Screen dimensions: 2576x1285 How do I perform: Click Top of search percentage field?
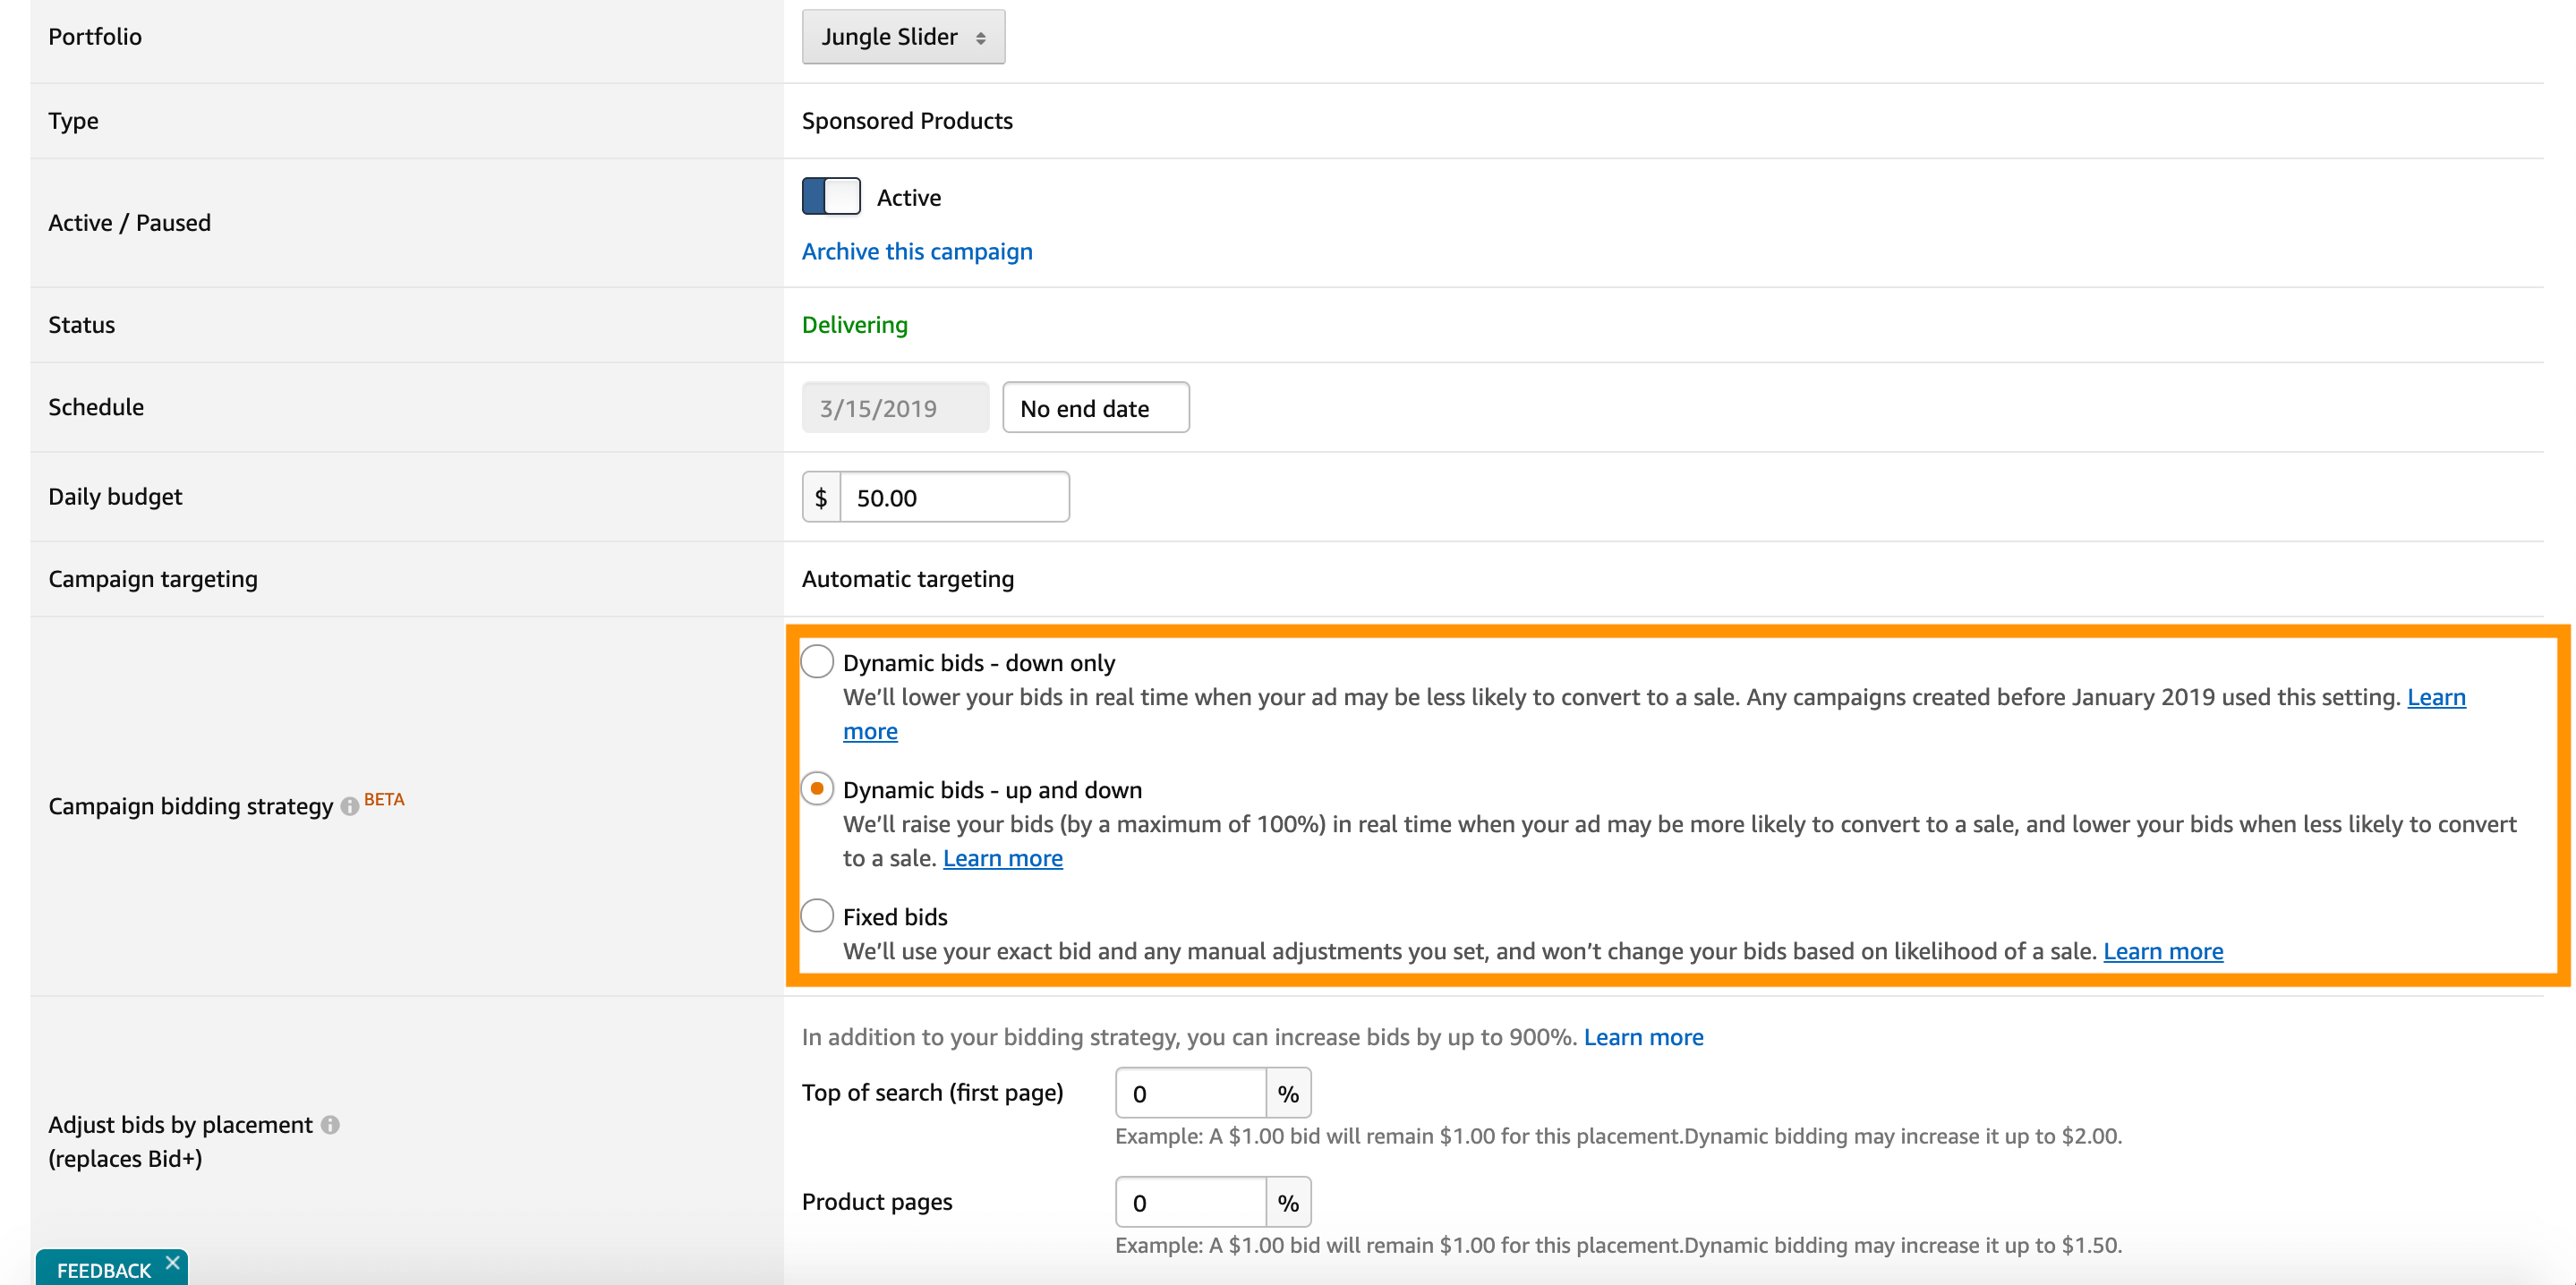pyautogui.click(x=1190, y=1093)
